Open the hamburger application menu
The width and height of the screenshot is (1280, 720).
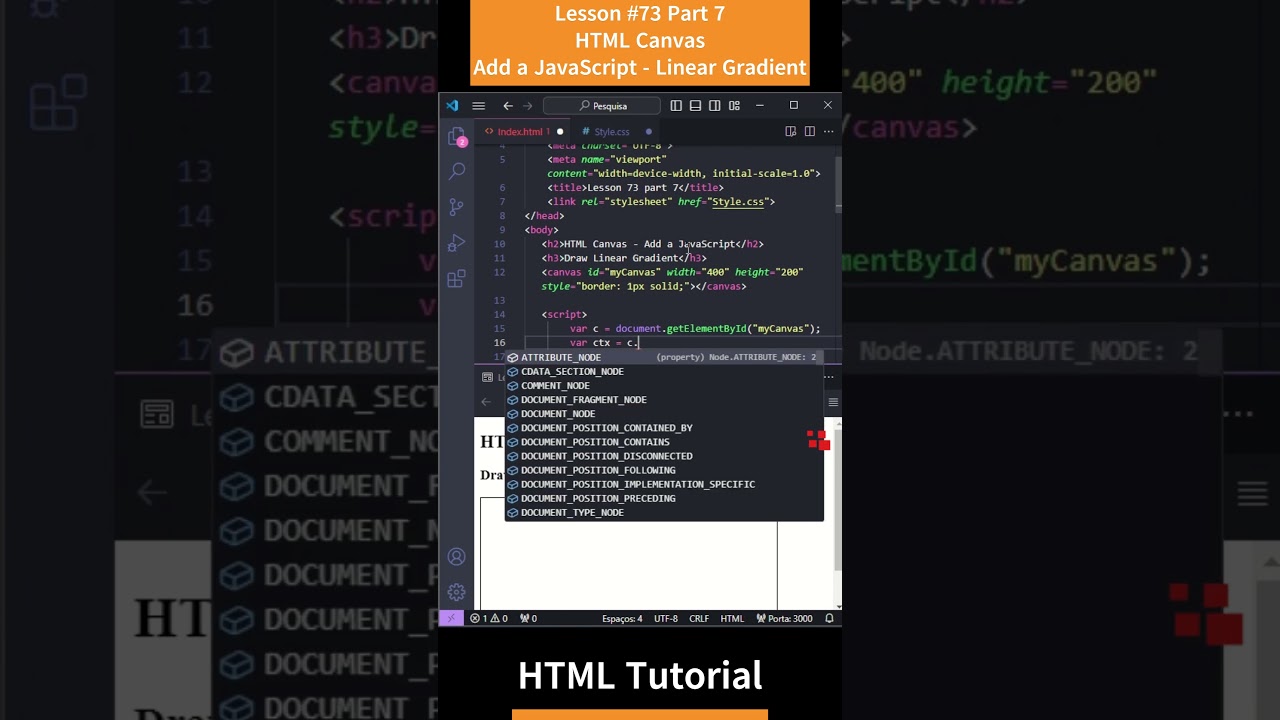[x=478, y=105]
